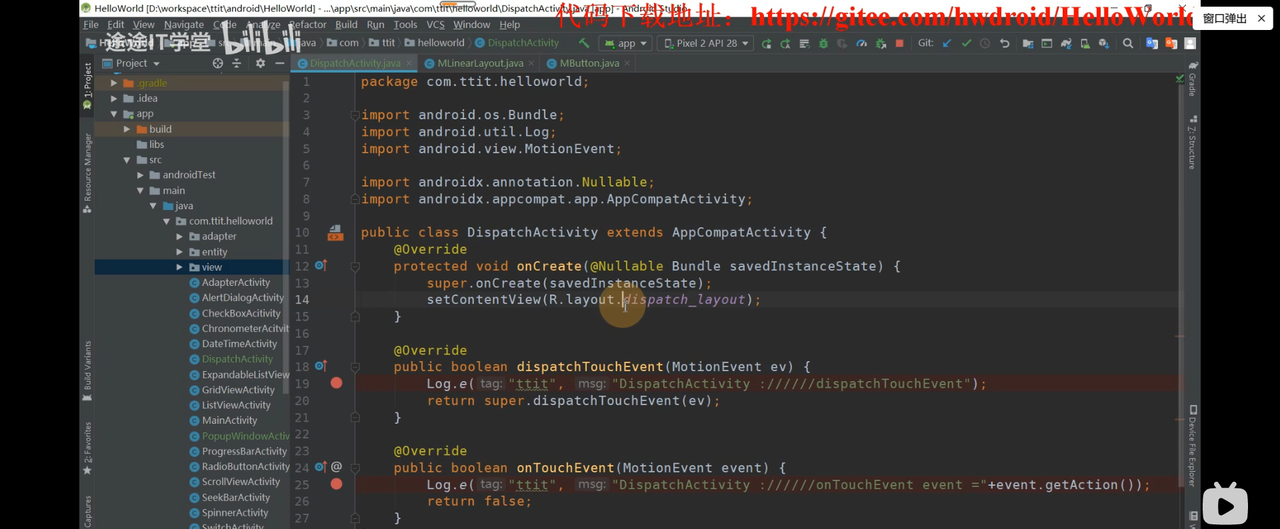Select SeekBarActivity in project tree

click(x=236, y=497)
